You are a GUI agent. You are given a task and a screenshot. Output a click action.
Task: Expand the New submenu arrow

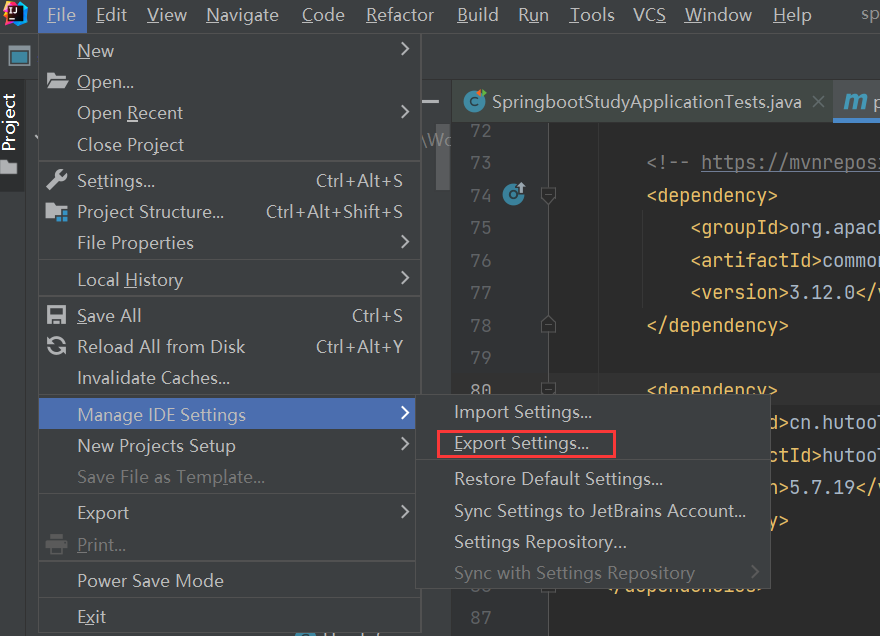[x=405, y=49]
